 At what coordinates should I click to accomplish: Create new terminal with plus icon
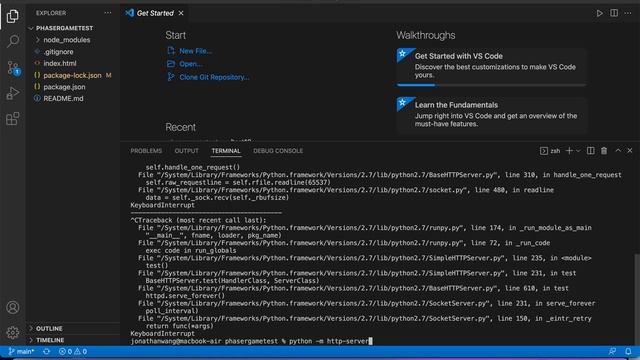[x=569, y=151]
